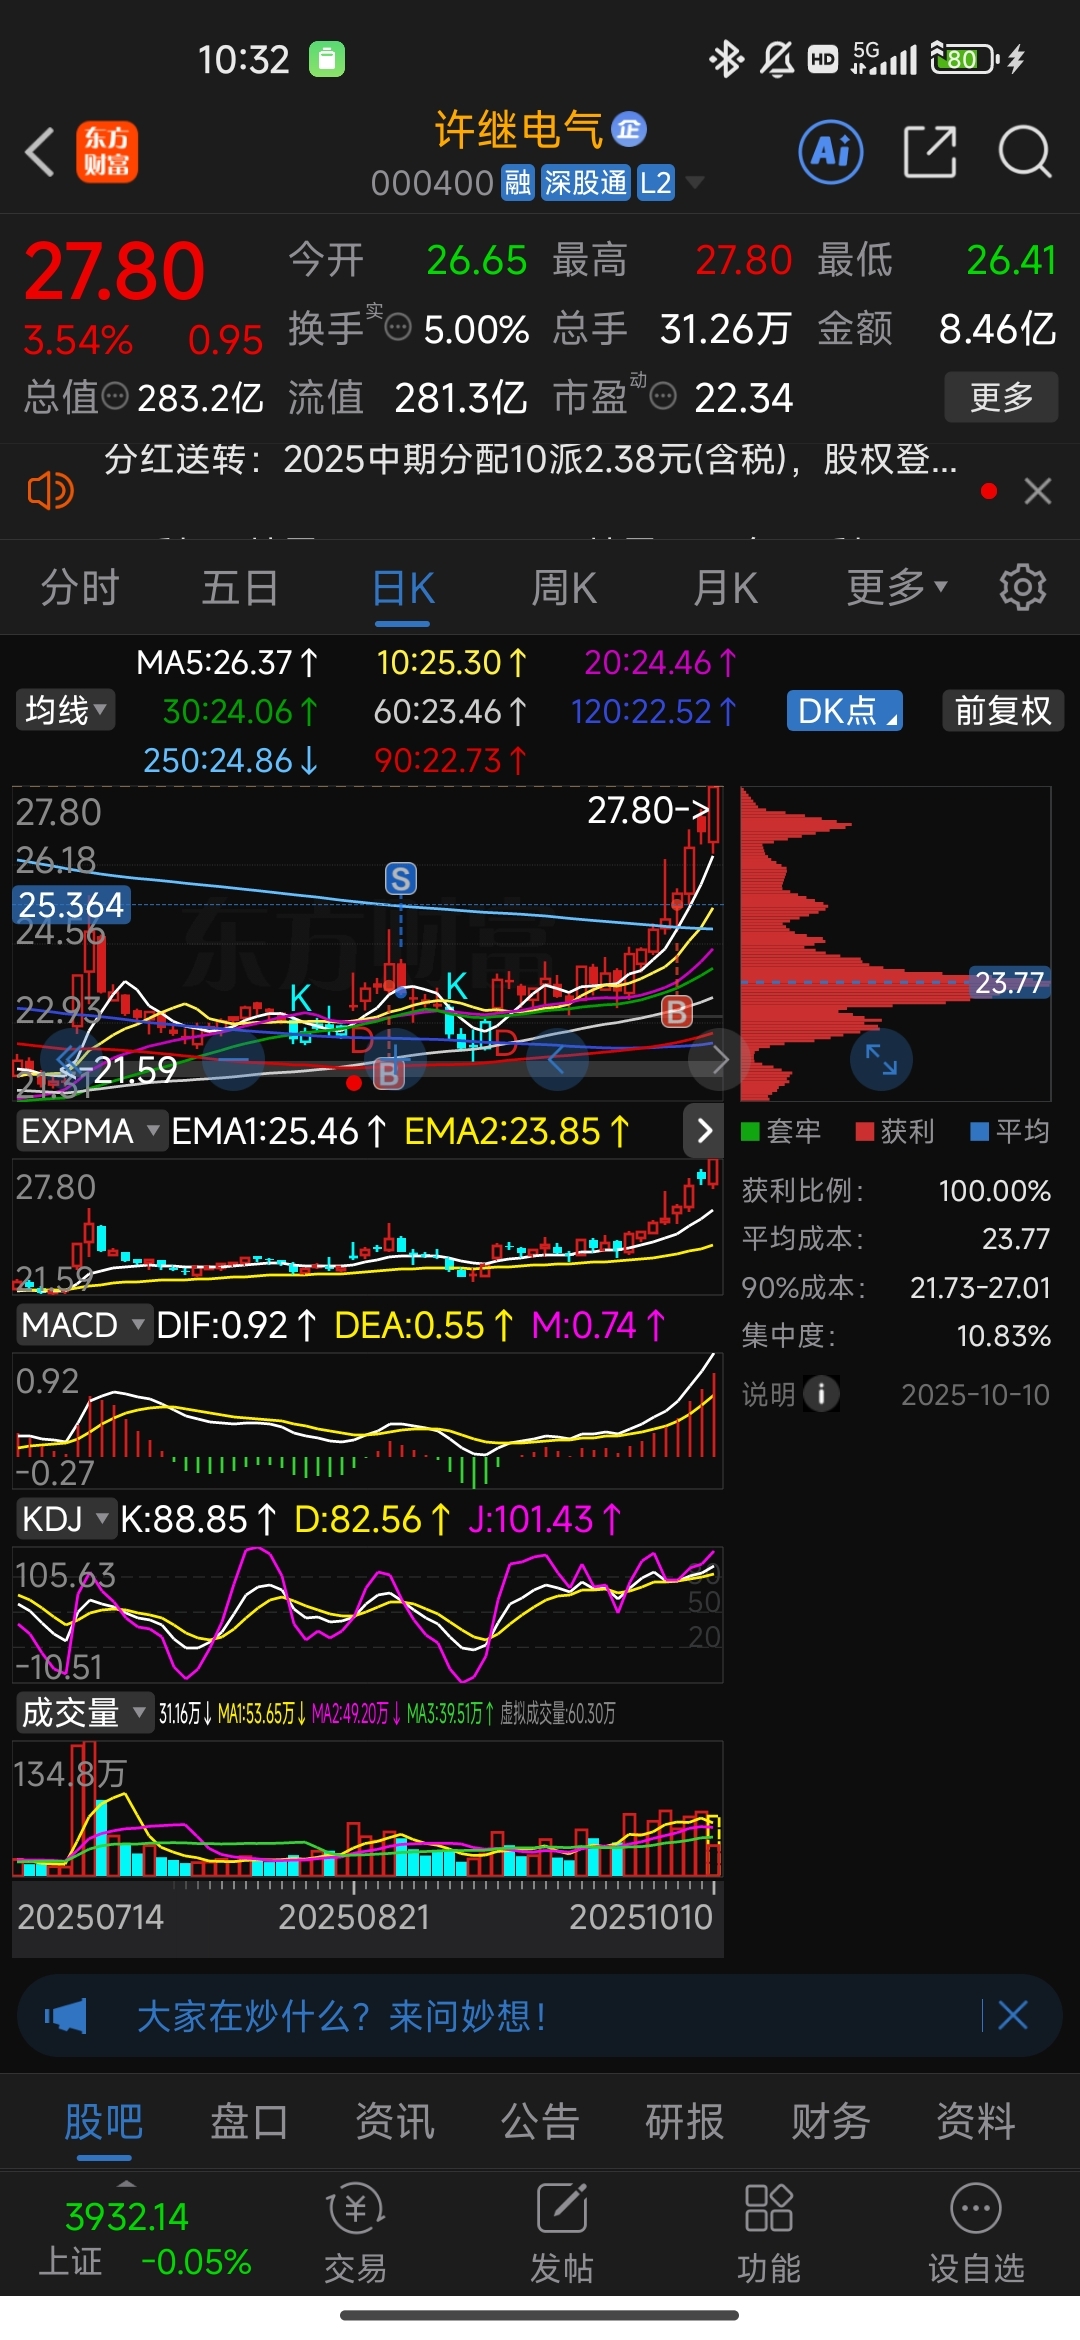
Task: Open the 均线 indicator dropdown
Action: (x=65, y=710)
